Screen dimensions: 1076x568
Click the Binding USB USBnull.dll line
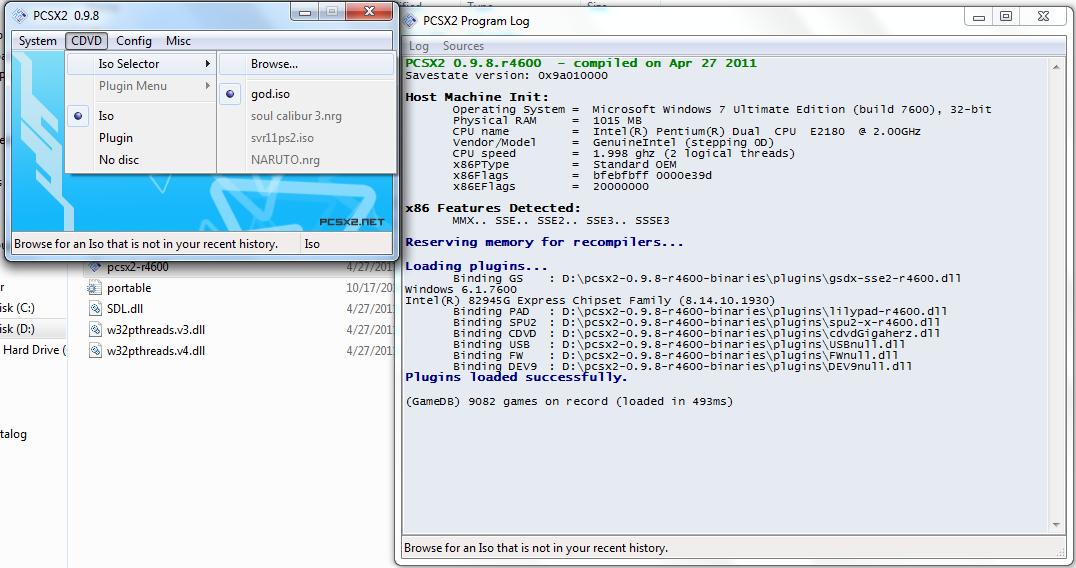tap(679, 344)
